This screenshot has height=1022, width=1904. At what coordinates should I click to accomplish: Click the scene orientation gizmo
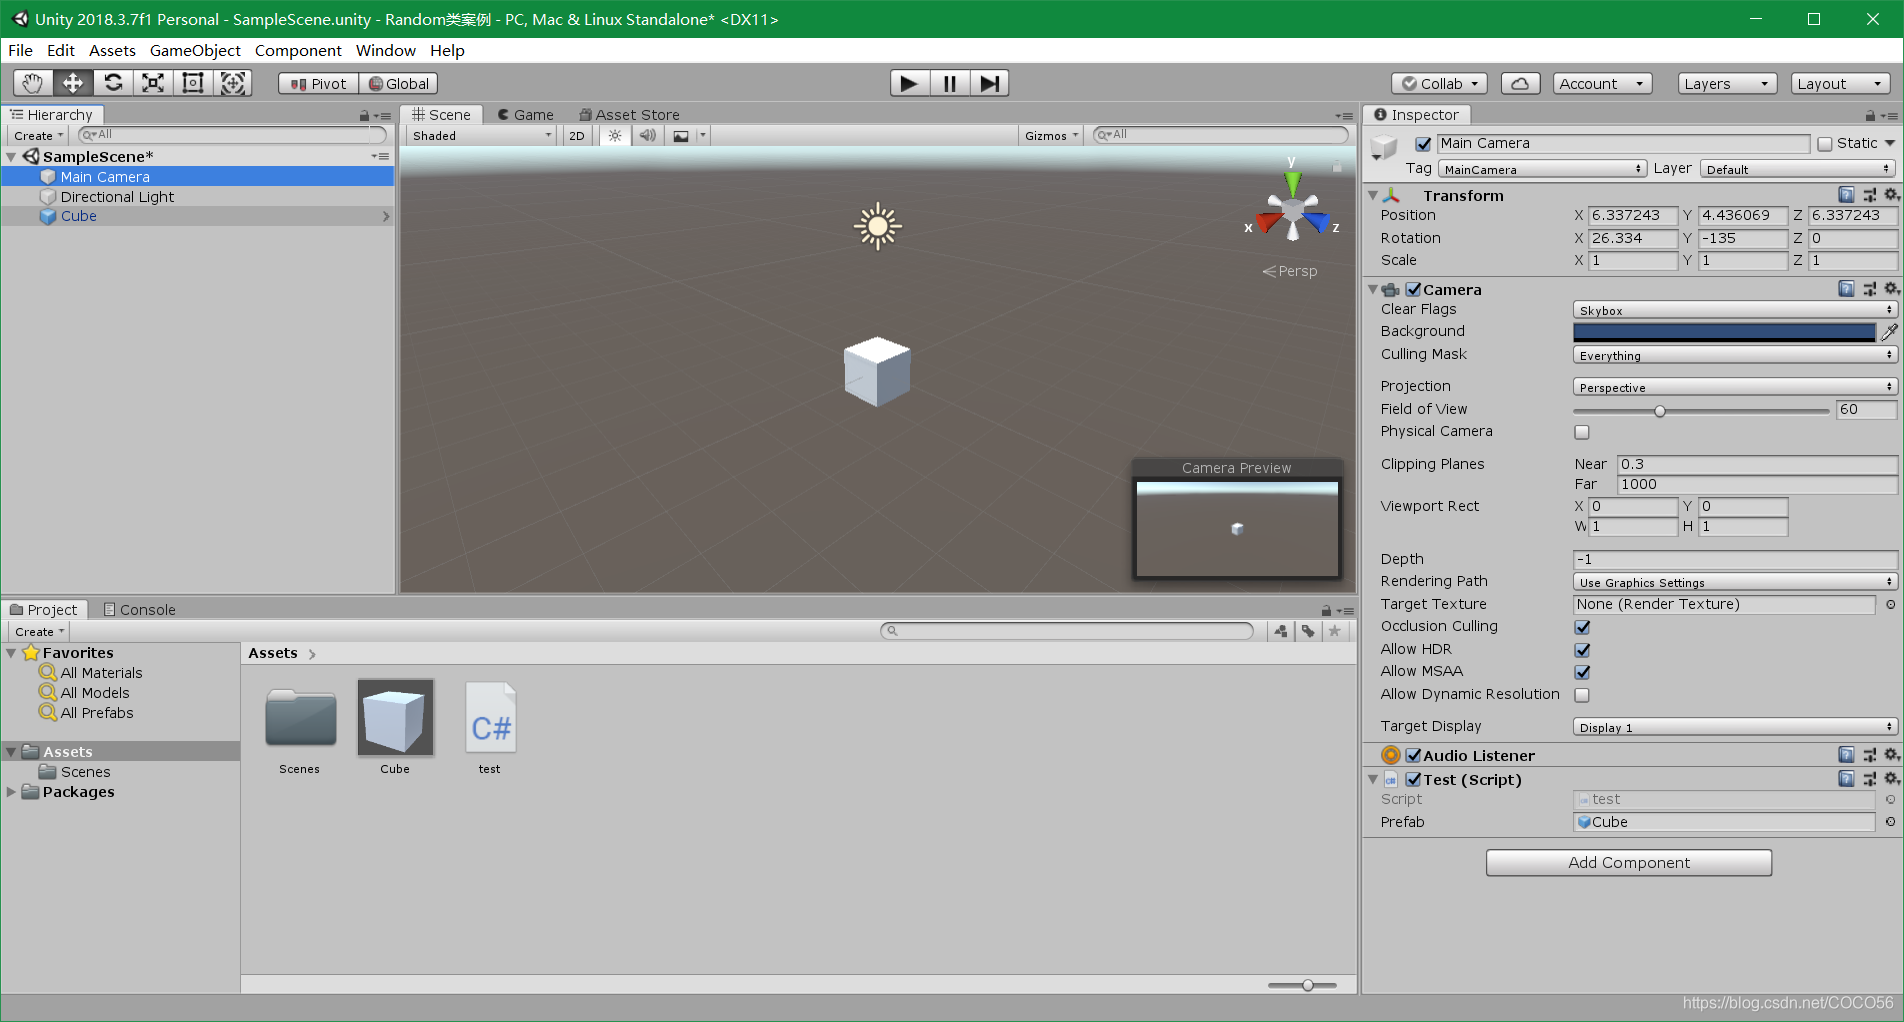click(1293, 210)
